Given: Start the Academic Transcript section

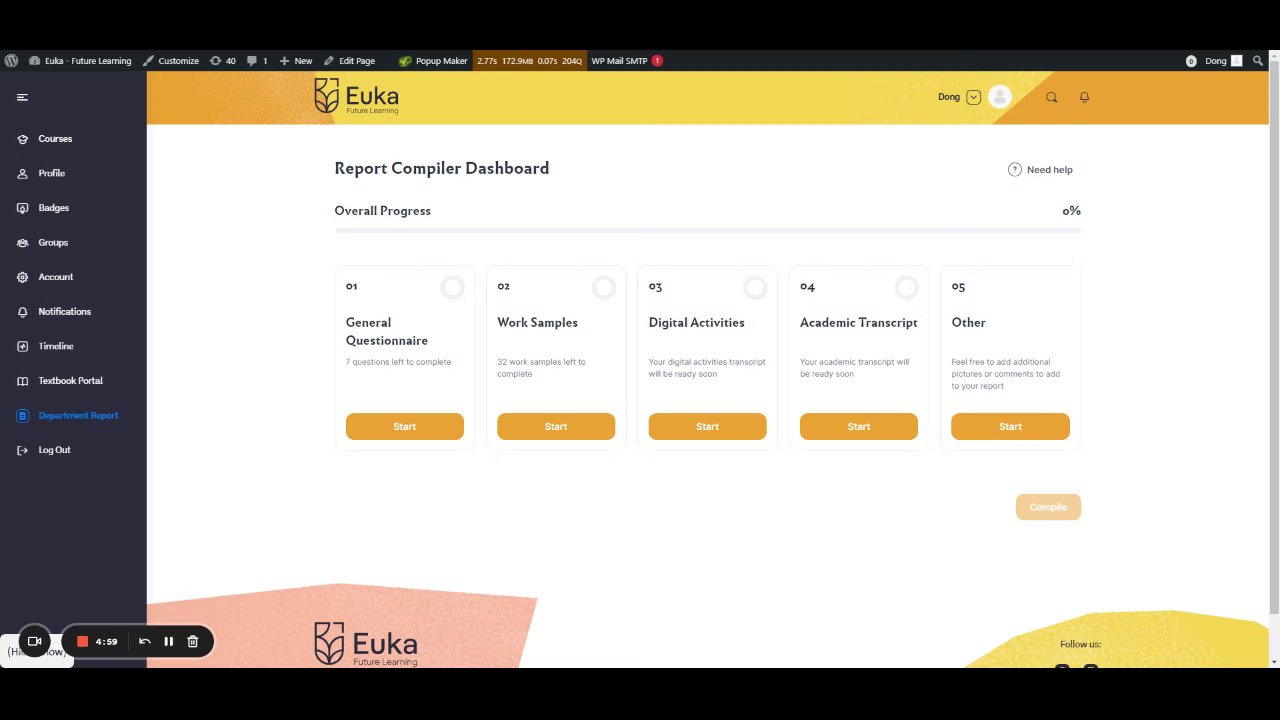Looking at the screenshot, I should [x=859, y=426].
